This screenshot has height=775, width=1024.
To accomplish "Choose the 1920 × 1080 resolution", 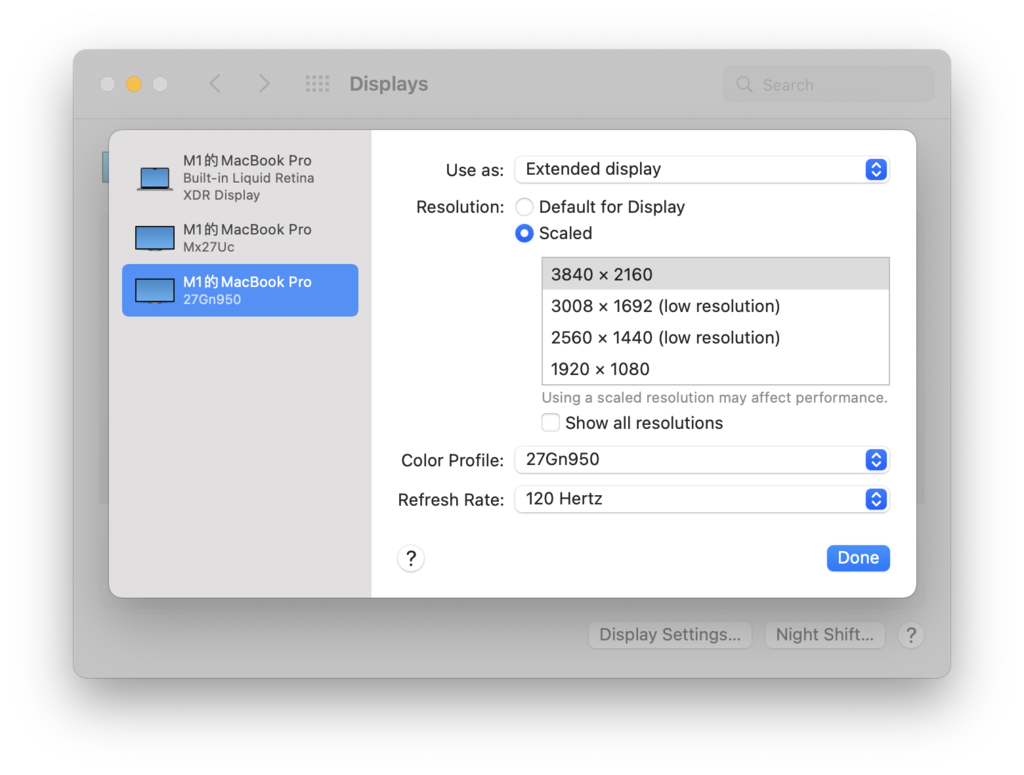I will (716, 369).
